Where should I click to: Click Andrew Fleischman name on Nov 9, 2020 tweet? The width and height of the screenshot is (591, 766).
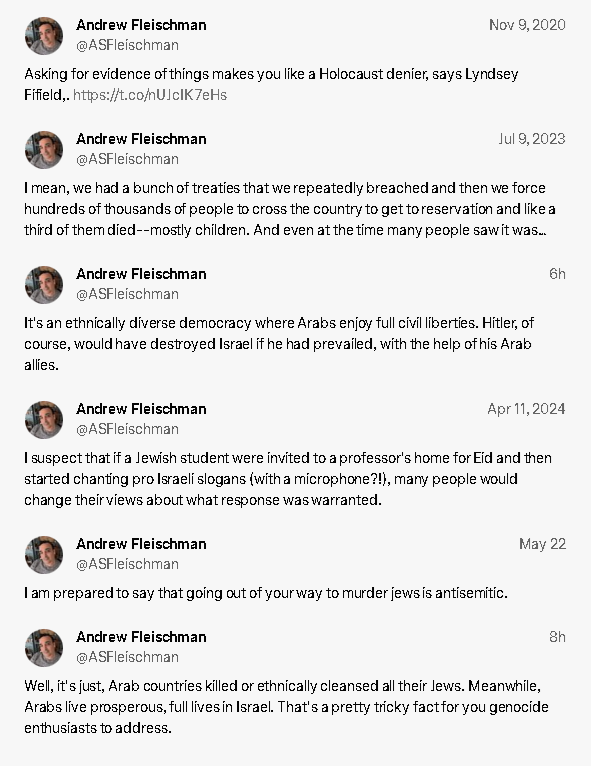pos(141,25)
